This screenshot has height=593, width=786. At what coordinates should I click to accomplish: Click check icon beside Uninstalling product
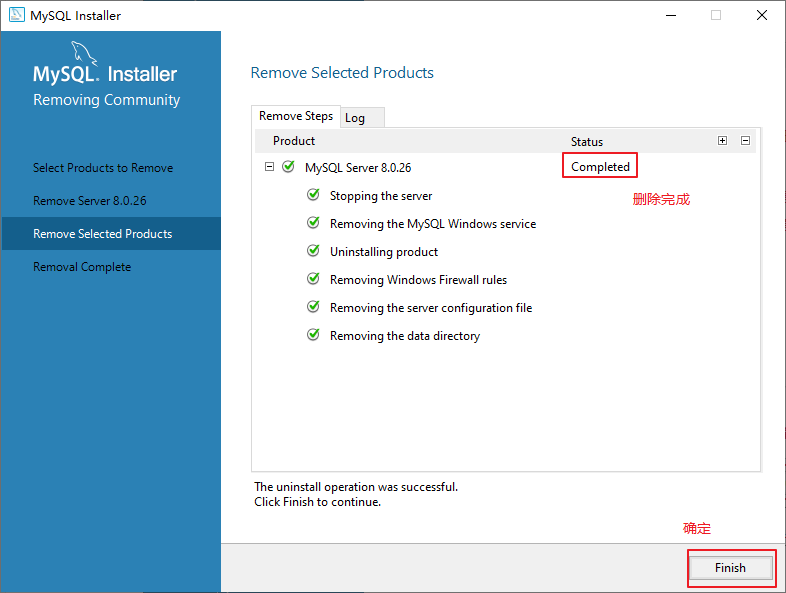[313, 251]
